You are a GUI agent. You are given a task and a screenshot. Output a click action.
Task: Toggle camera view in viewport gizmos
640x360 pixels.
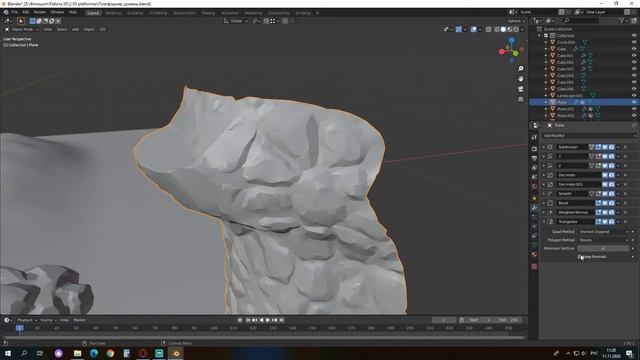(x=520, y=89)
